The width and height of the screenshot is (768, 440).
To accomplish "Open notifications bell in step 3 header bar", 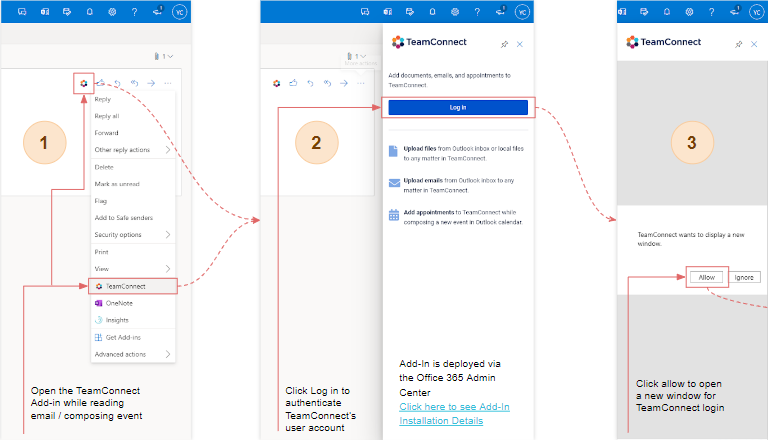I will 667,12.
